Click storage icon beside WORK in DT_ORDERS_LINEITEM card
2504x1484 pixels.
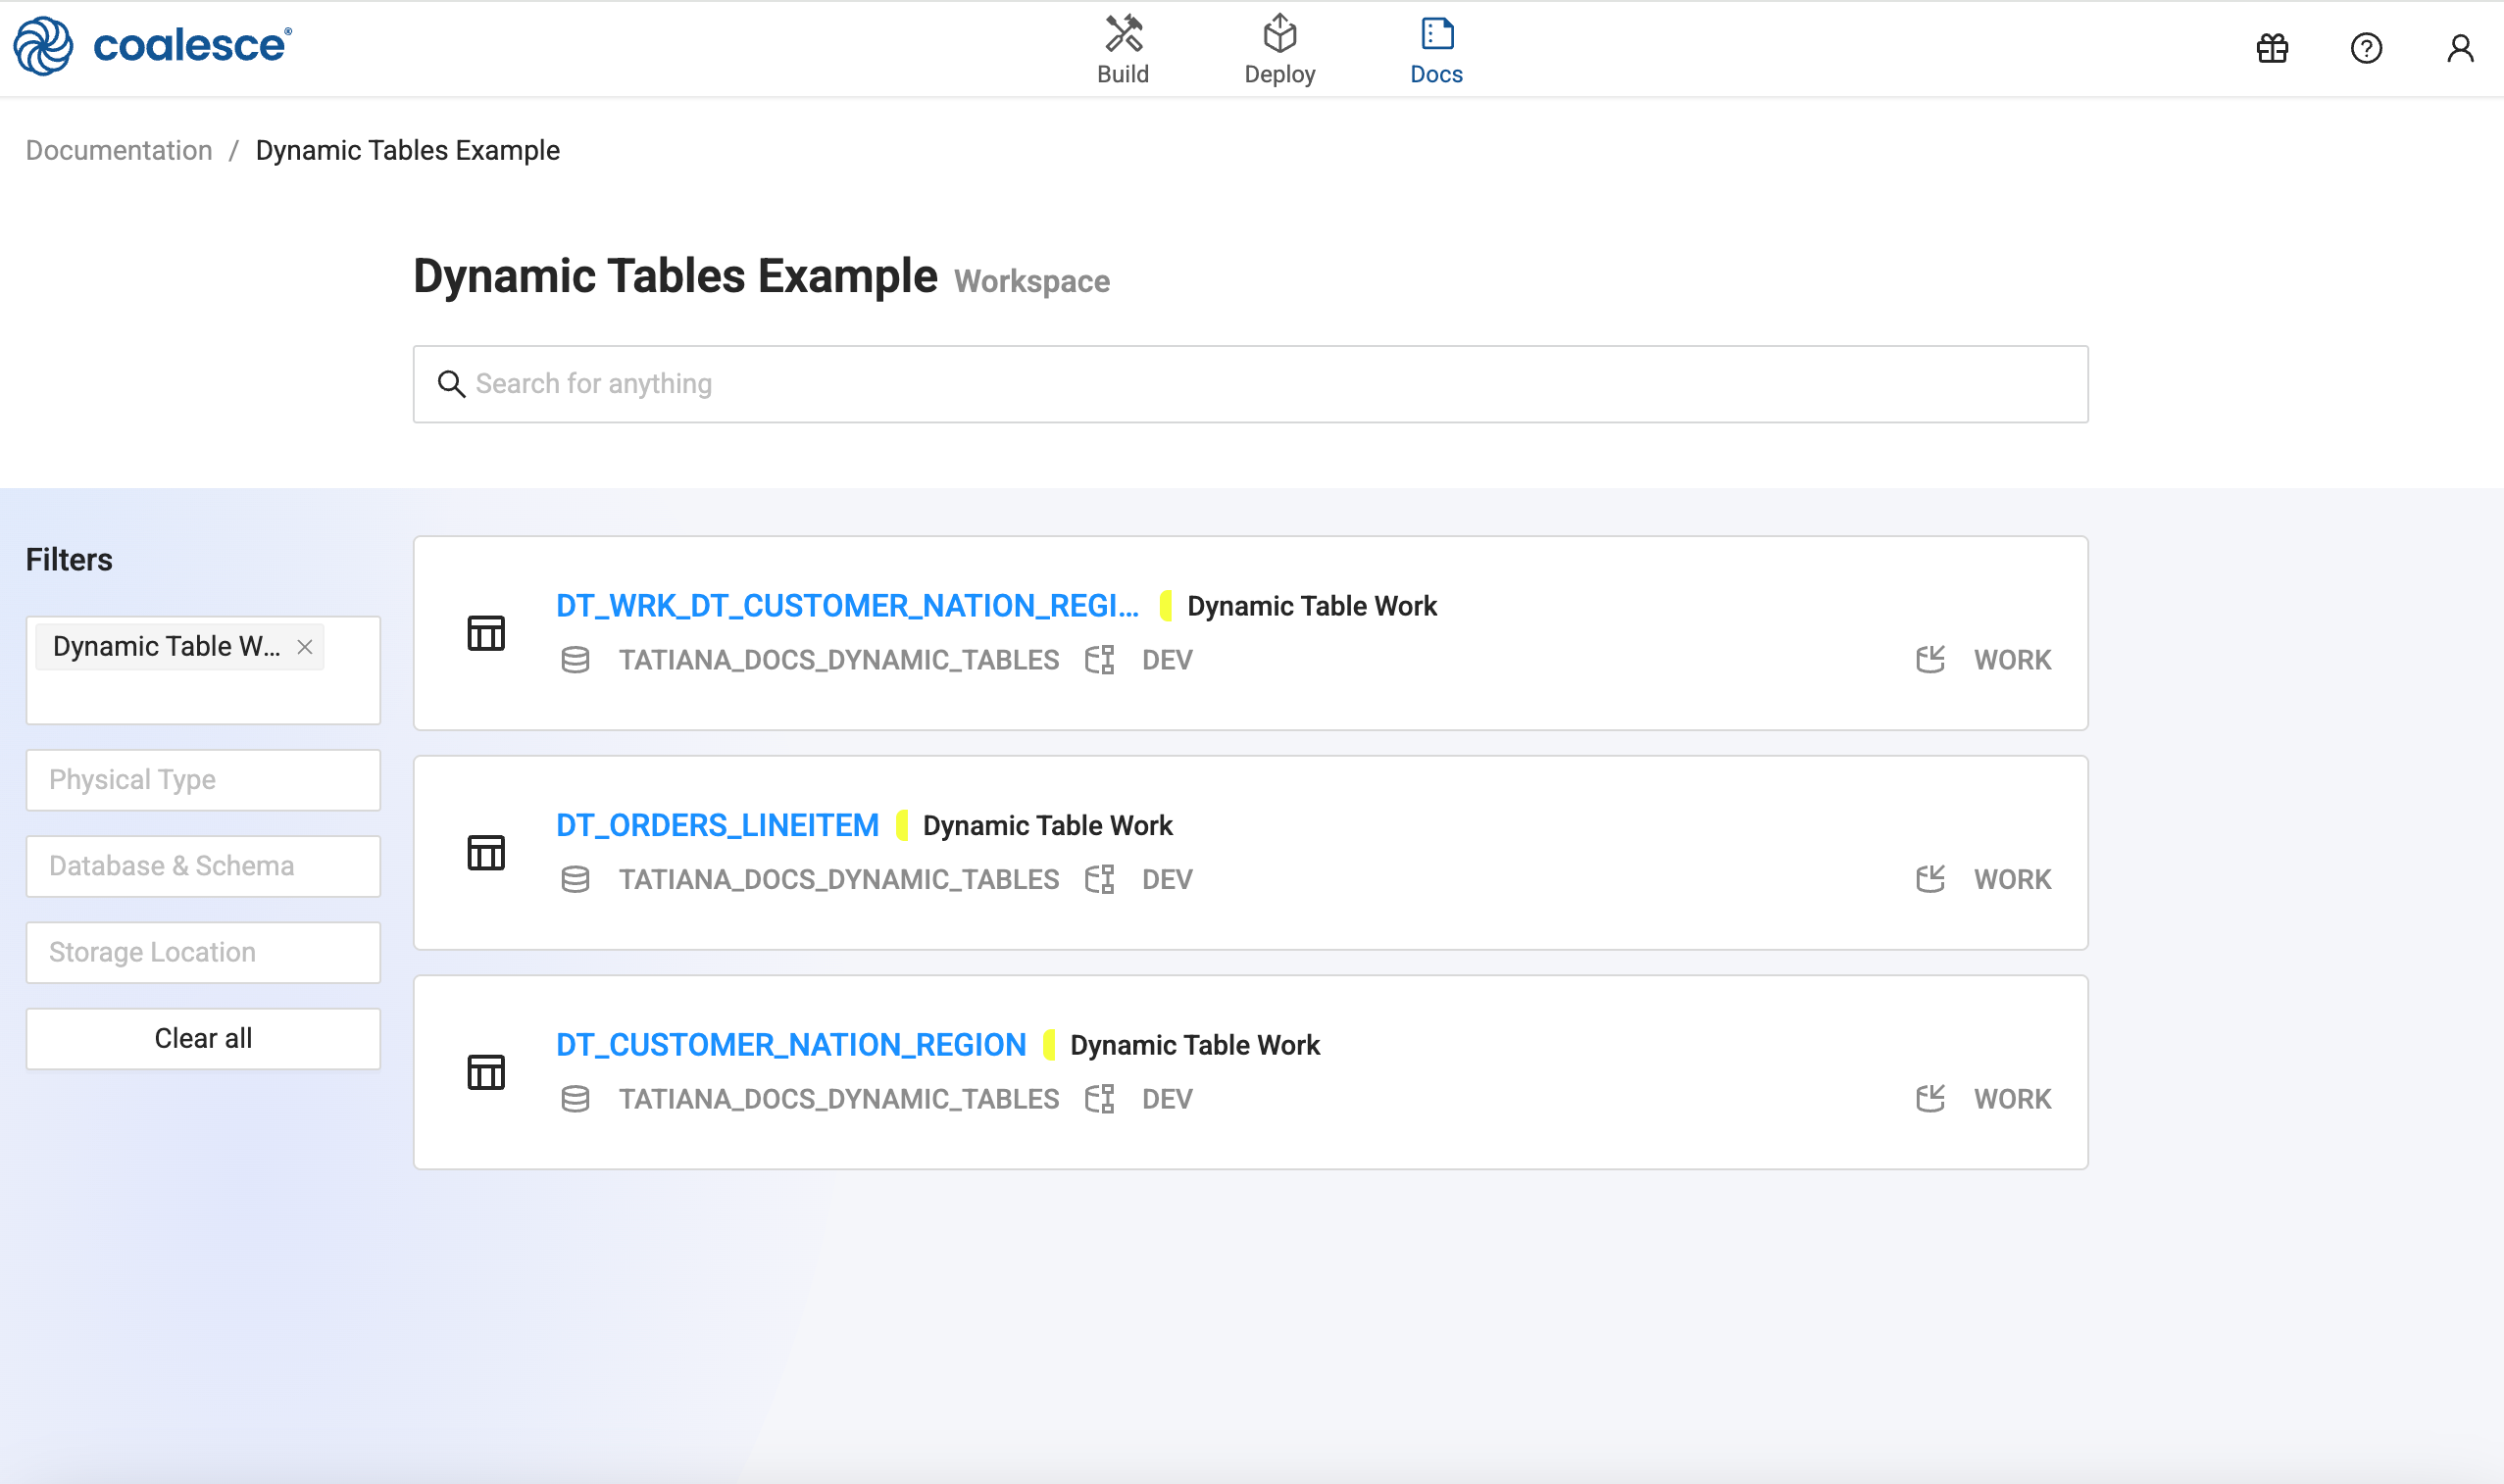1930,879
